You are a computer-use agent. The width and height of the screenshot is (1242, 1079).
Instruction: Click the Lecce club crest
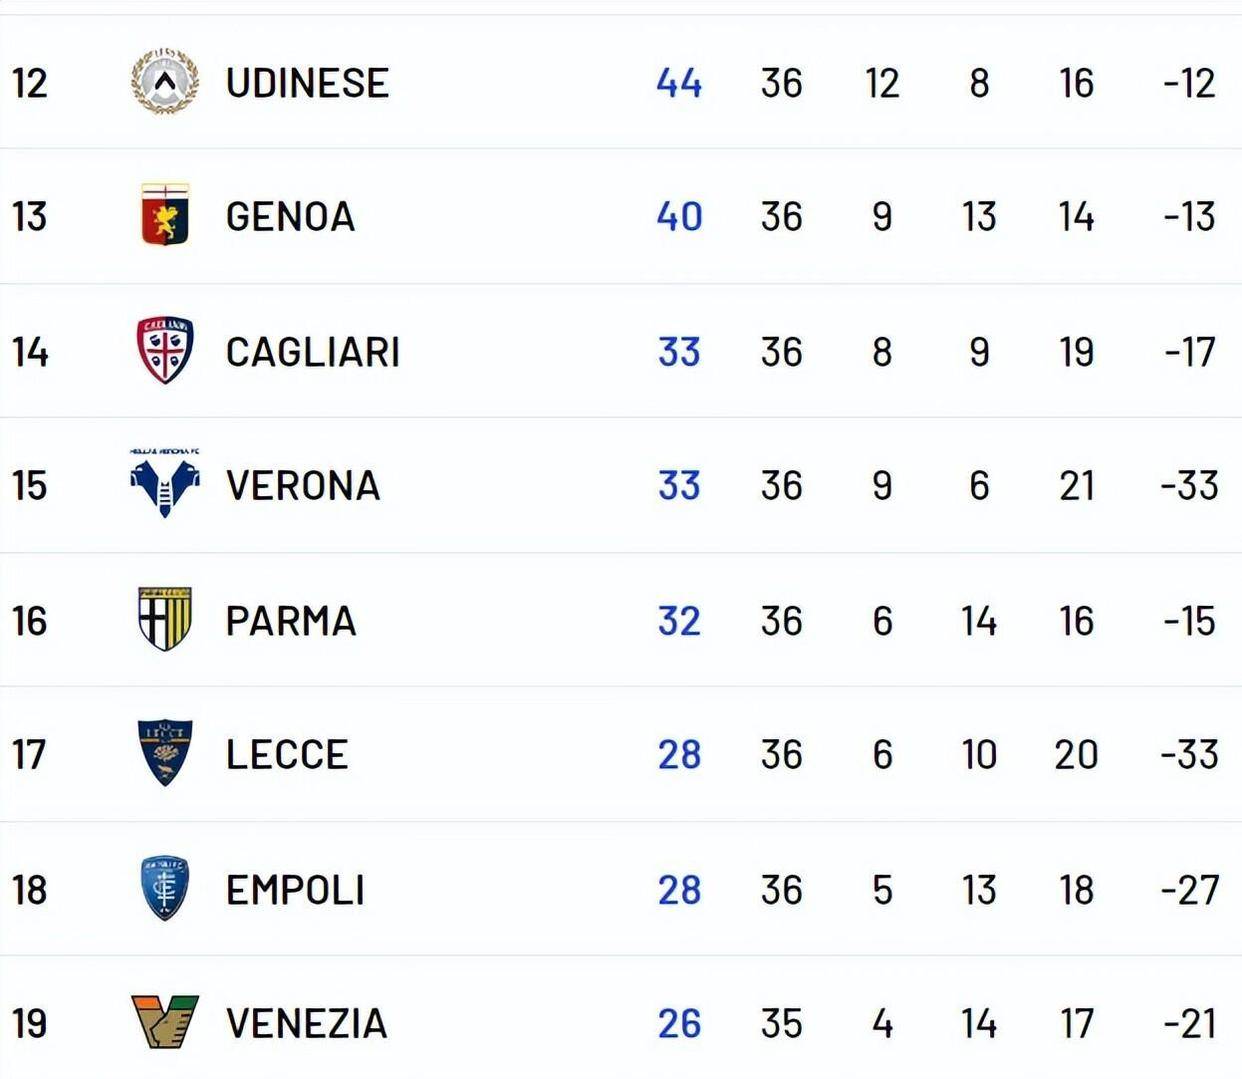tap(165, 753)
